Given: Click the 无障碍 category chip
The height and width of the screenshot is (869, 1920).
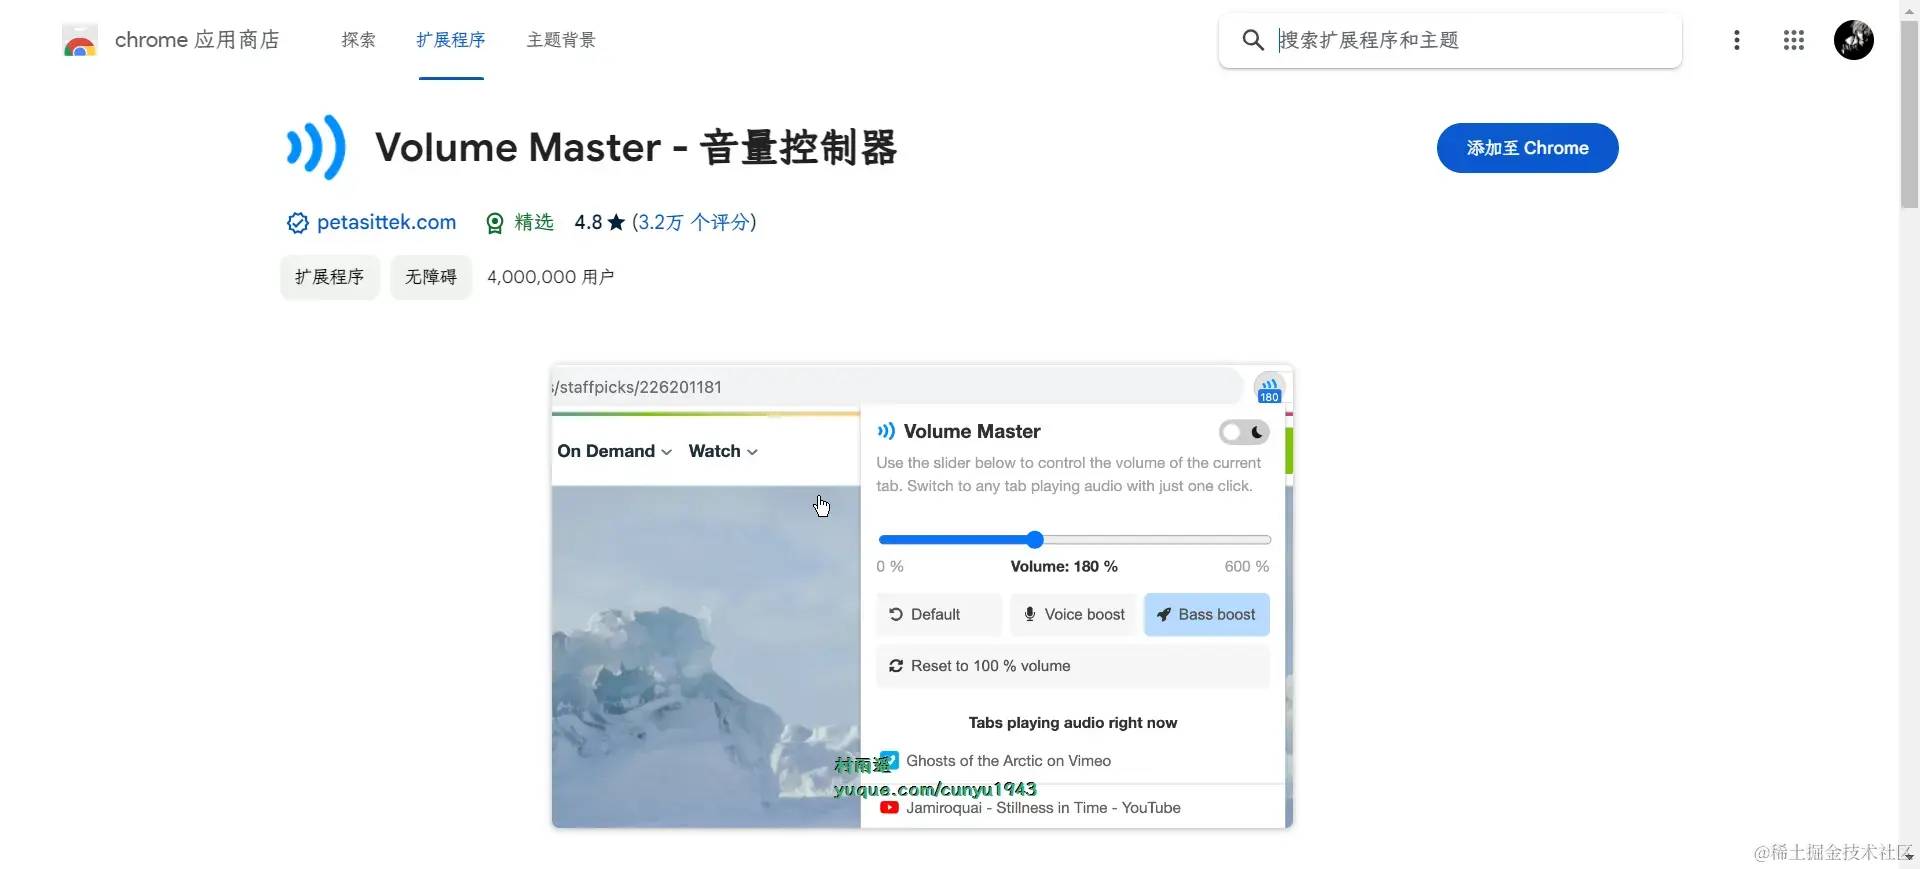Looking at the screenshot, I should point(430,277).
